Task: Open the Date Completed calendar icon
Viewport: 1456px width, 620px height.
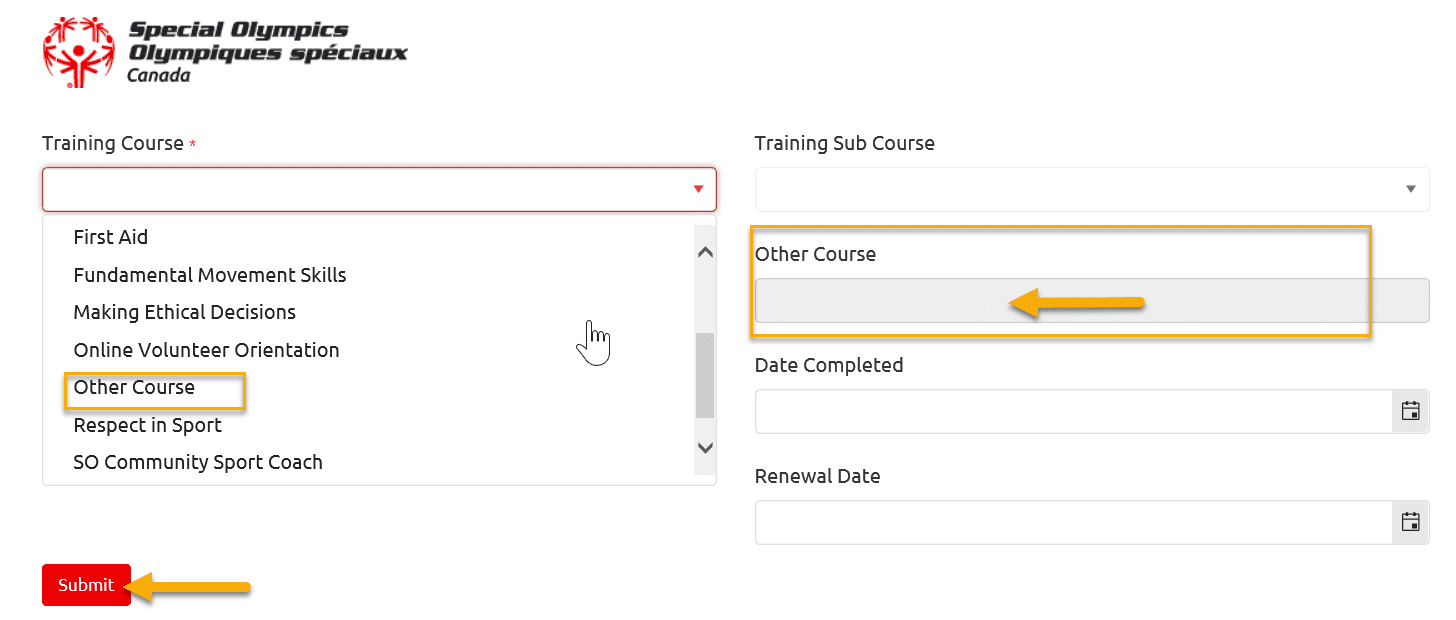Action: click(1410, 411)
